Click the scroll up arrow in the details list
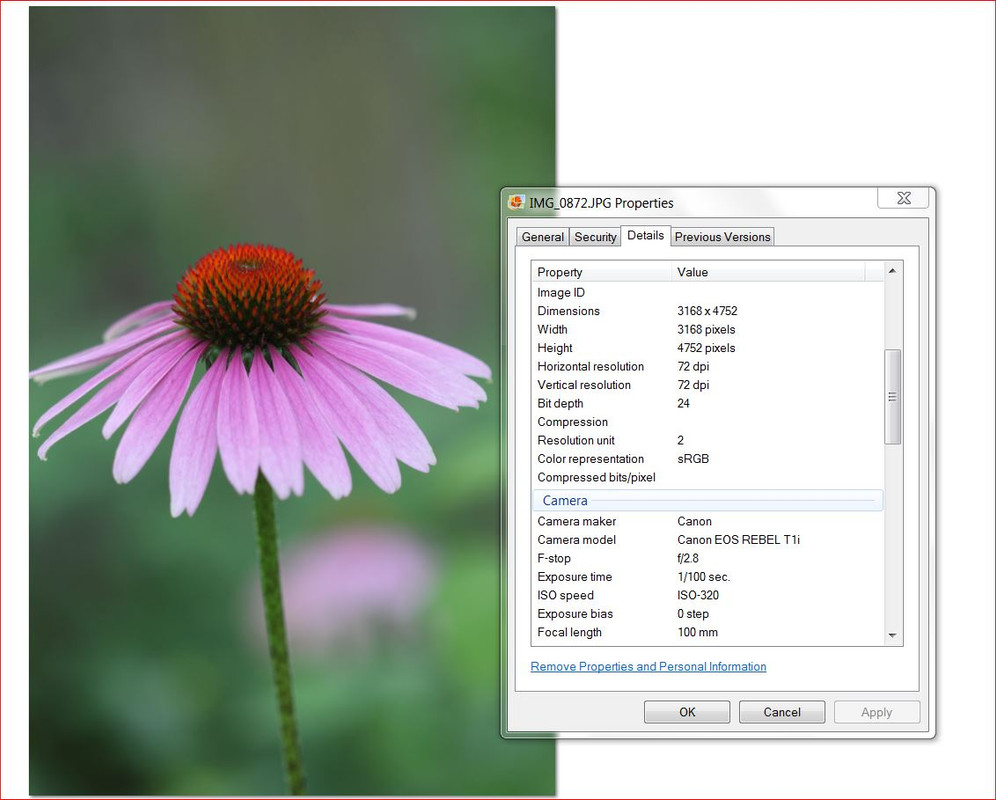Screen dimensions: 996x800 pos(892,271)
